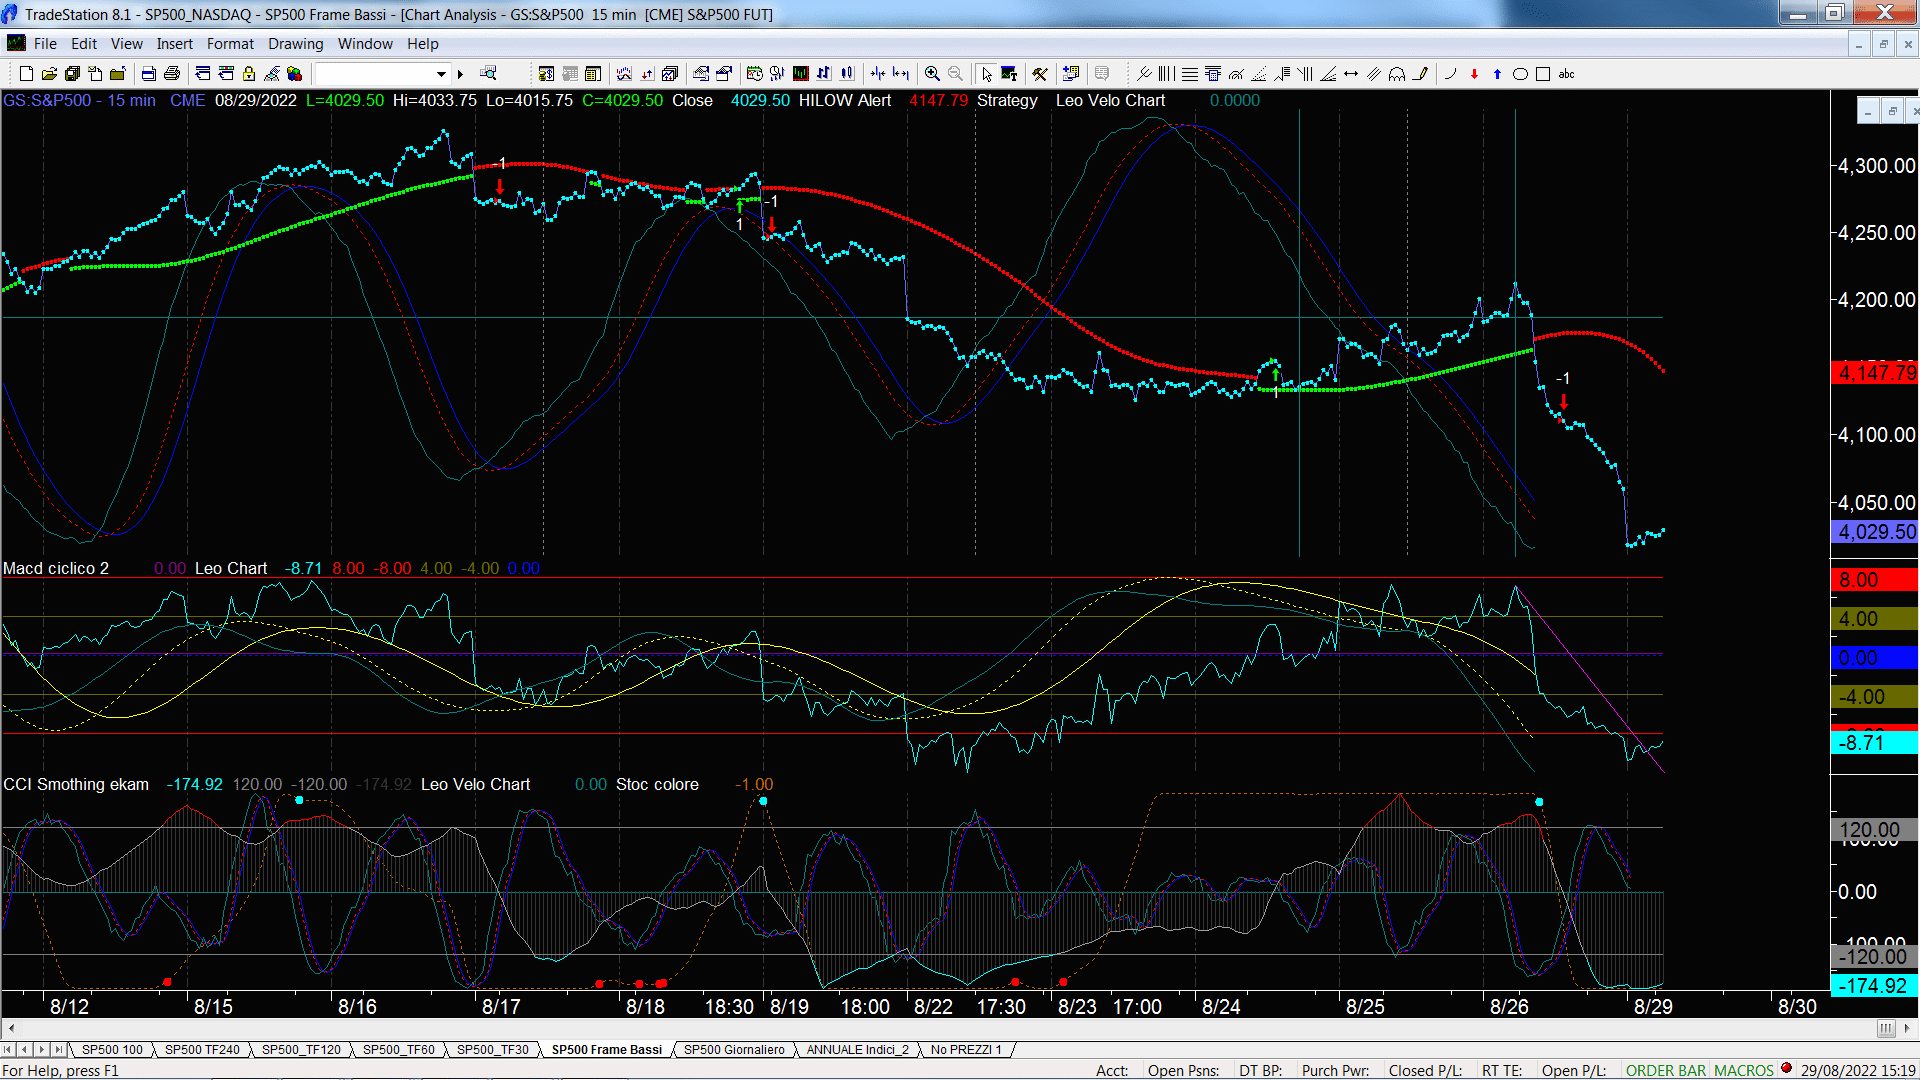Click the expand bar spacing icon
The height and width of the screenshot is (1080, 1920).
[901, 74]
